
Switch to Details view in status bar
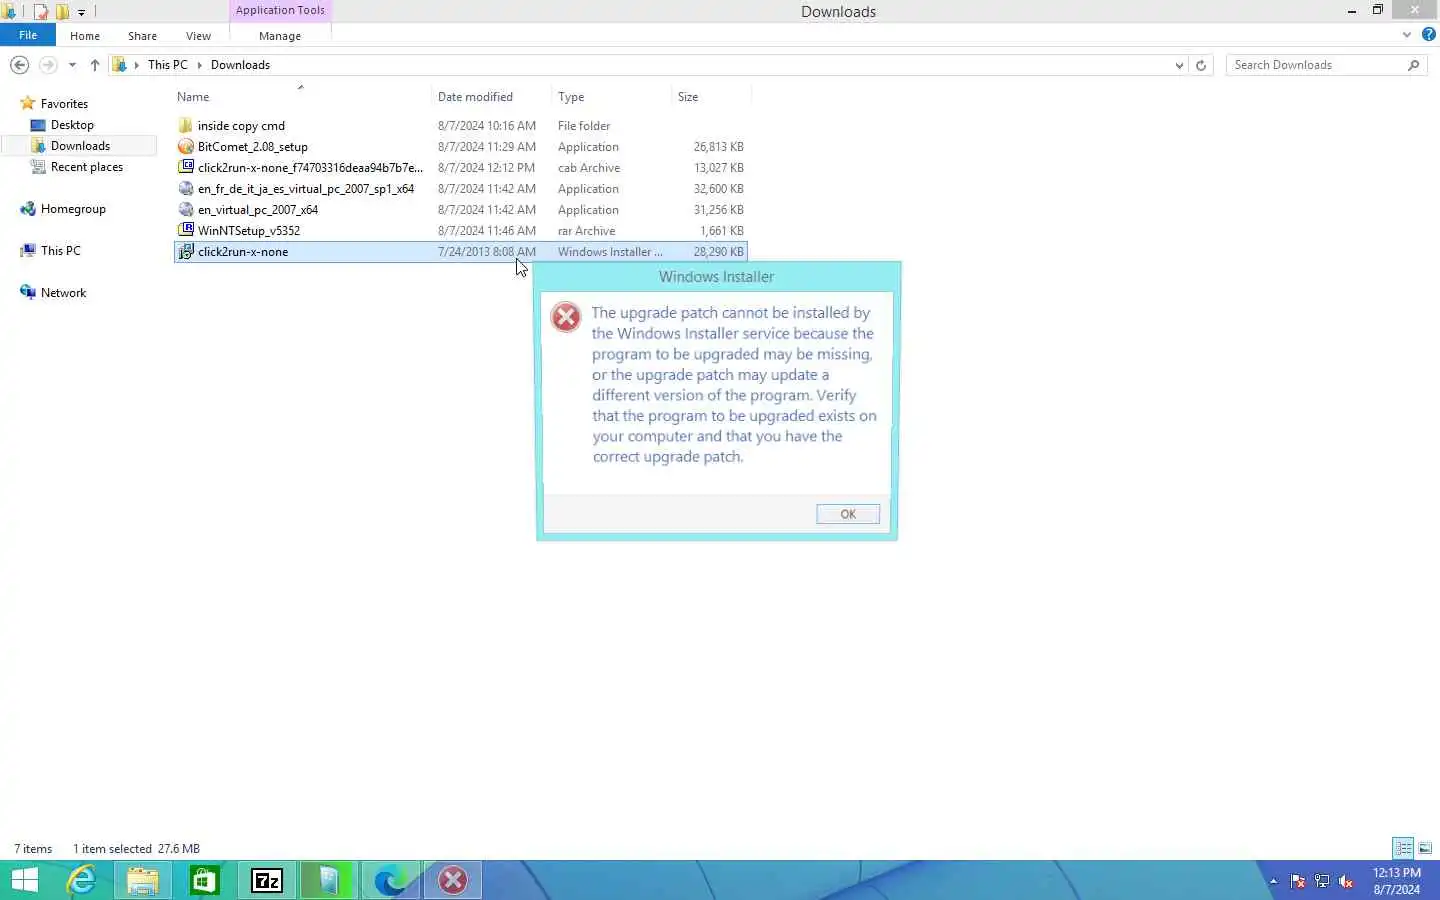1403,848
